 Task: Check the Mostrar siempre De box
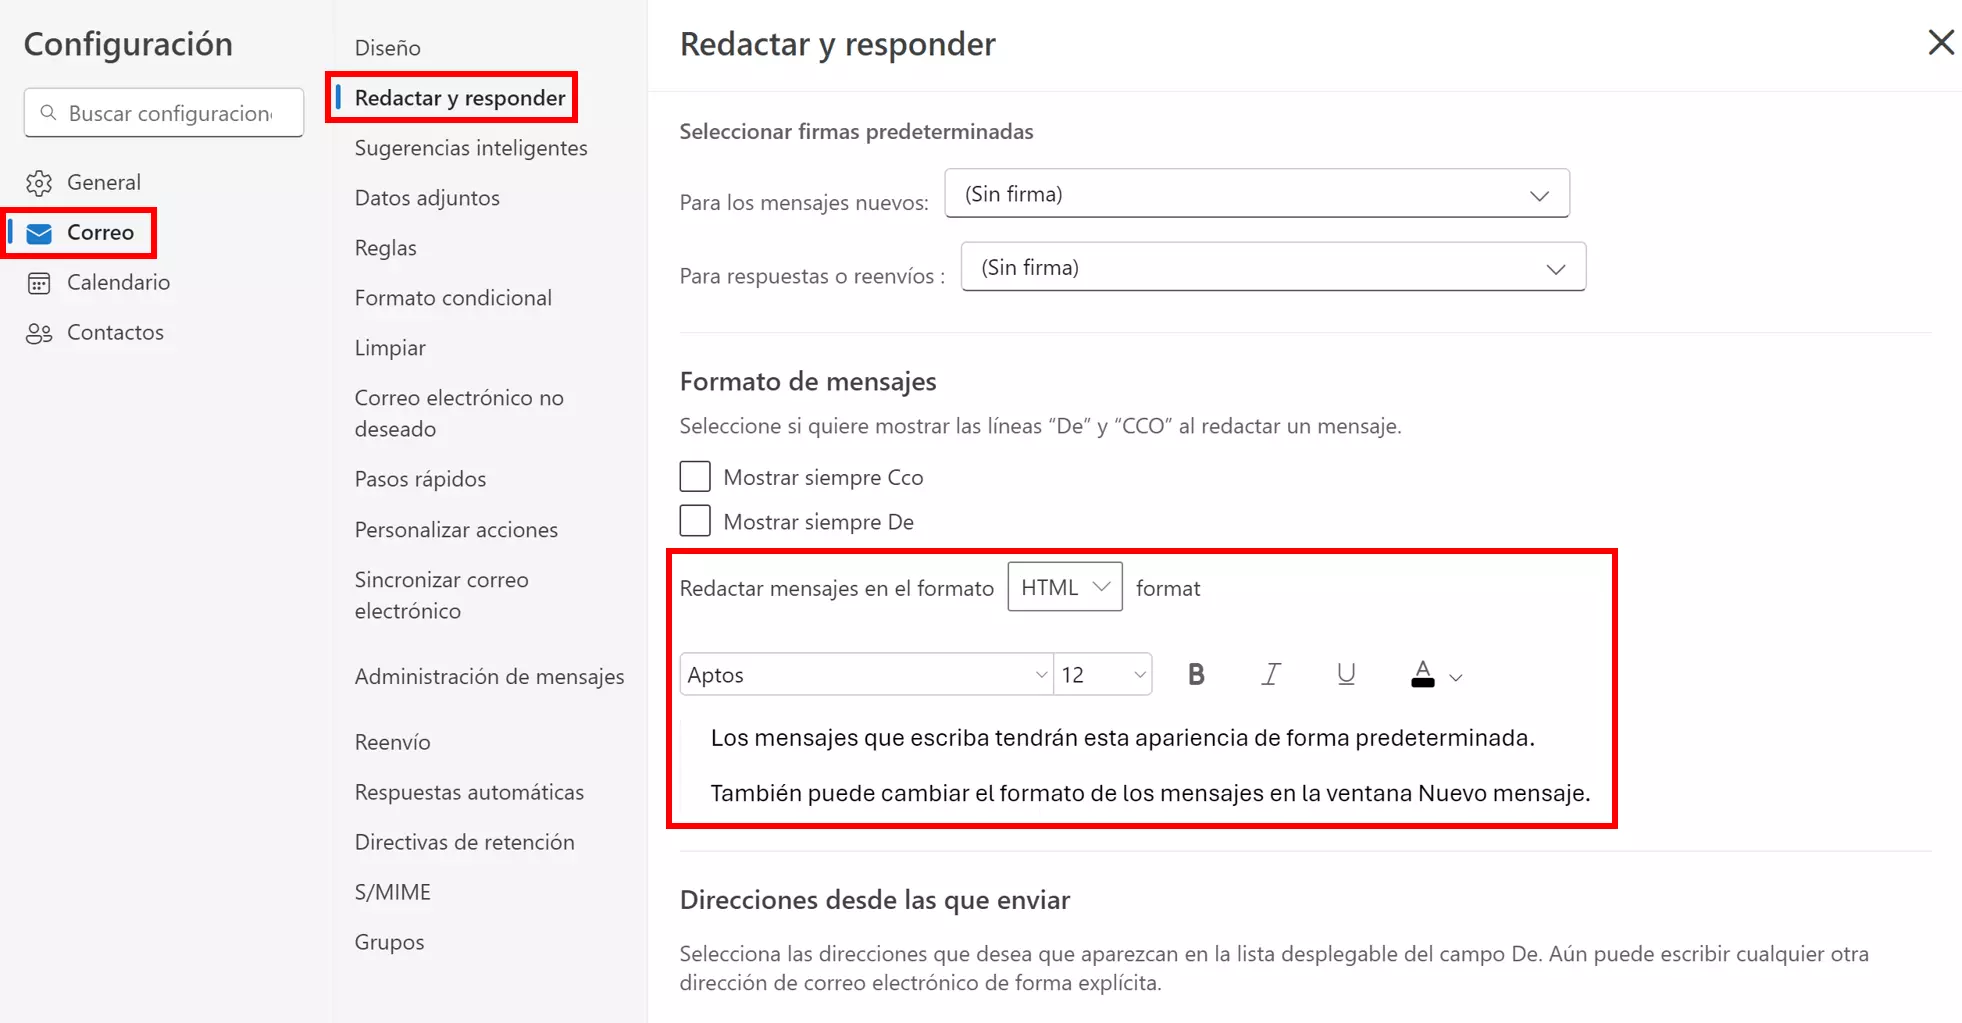click(695, 521)
